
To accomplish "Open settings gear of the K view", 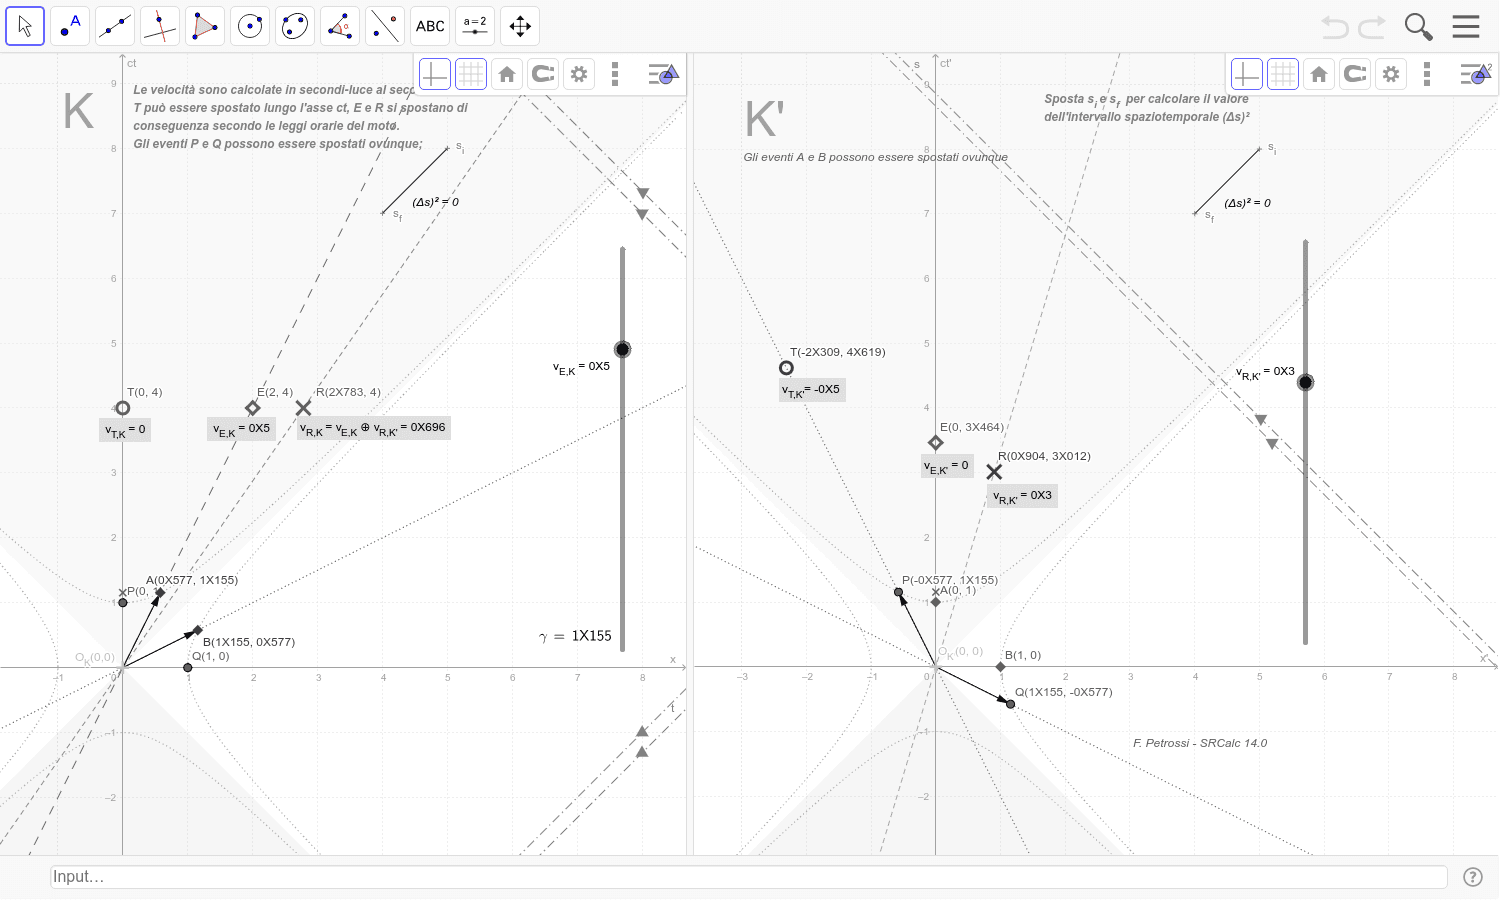I will tap(579, 74).
